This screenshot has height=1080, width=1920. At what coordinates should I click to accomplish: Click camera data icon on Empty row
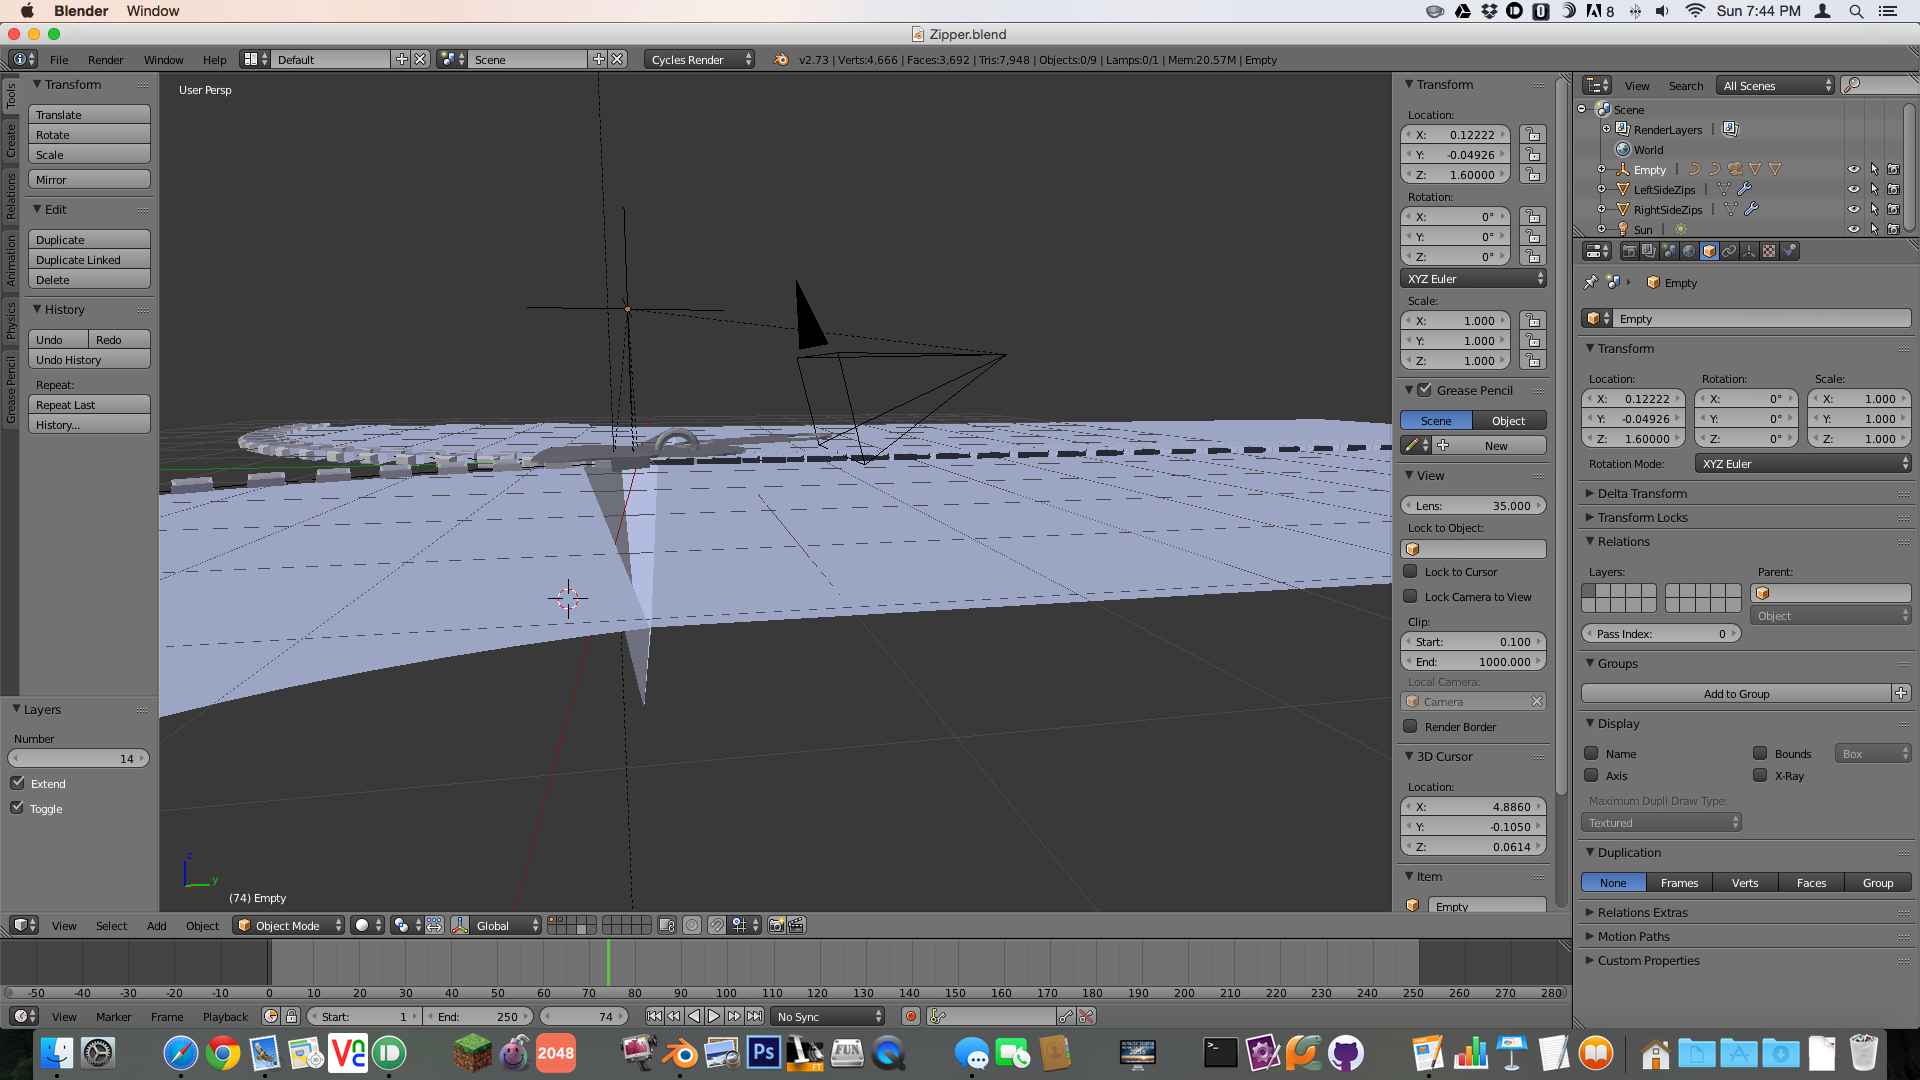(1735, 170)
